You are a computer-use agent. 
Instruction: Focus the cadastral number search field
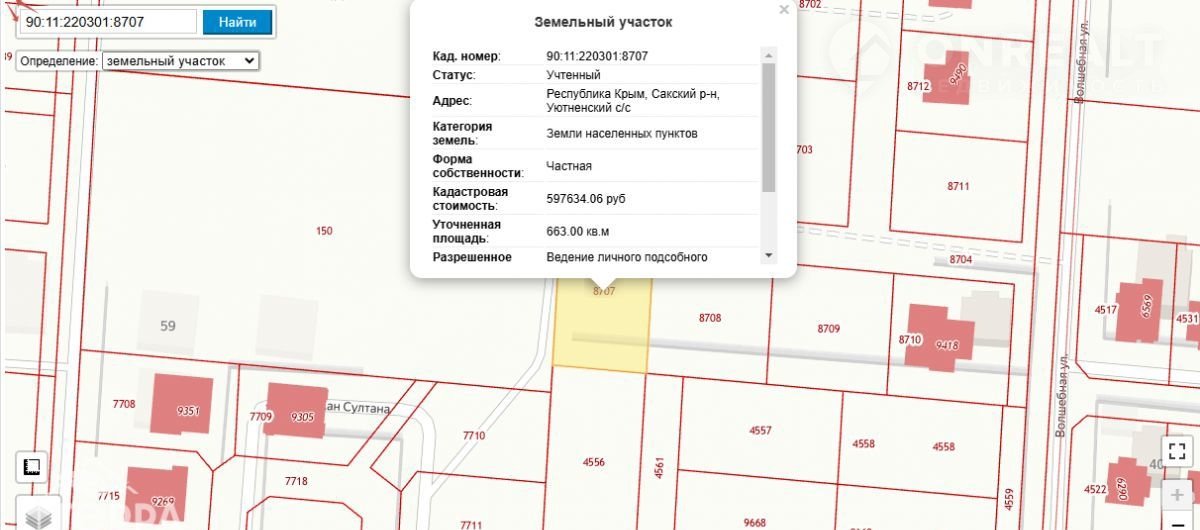click(108, 22)
